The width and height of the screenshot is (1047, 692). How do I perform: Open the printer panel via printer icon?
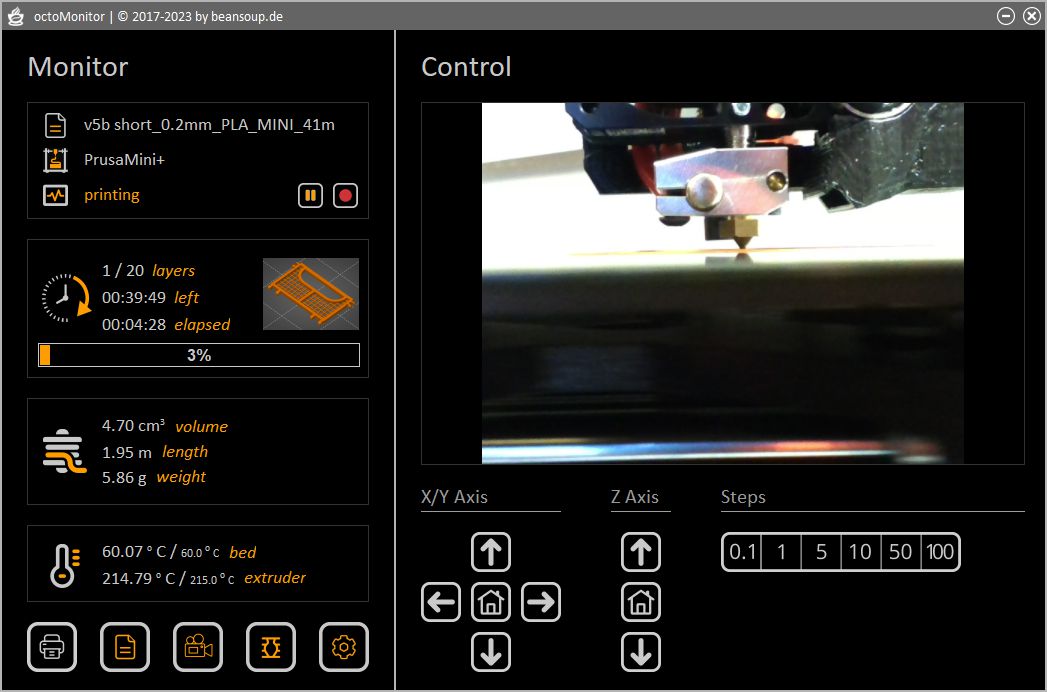click(x=52, y=647)
